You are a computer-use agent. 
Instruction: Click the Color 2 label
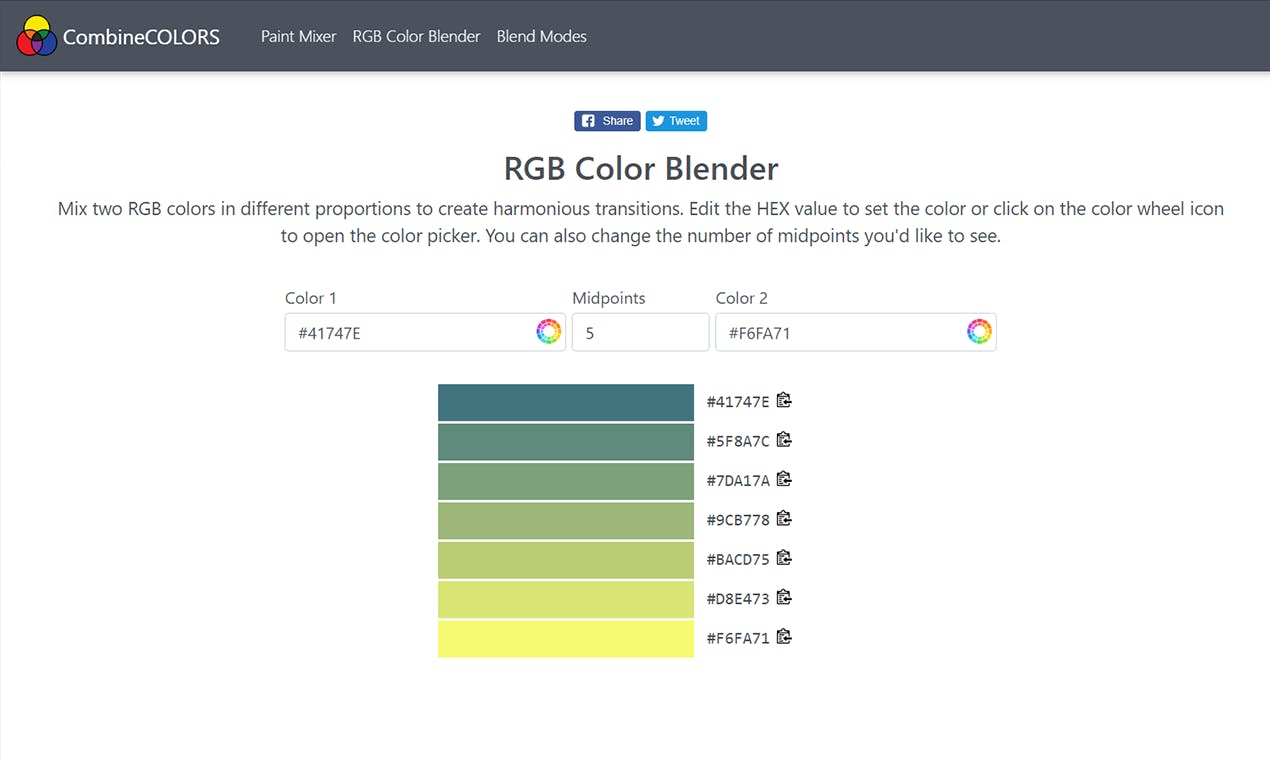tap(742, 298)
